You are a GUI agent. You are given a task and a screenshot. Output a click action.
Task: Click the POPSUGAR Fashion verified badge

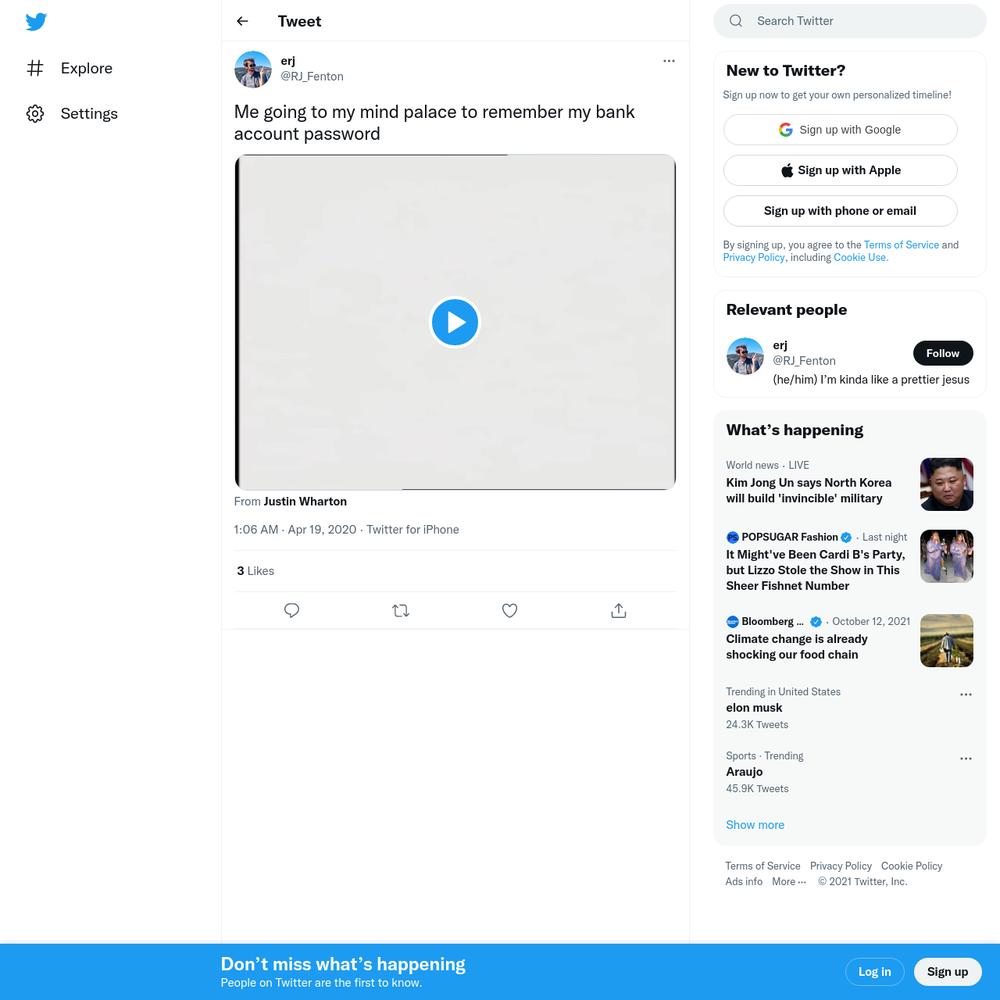(x=846, y=538)
